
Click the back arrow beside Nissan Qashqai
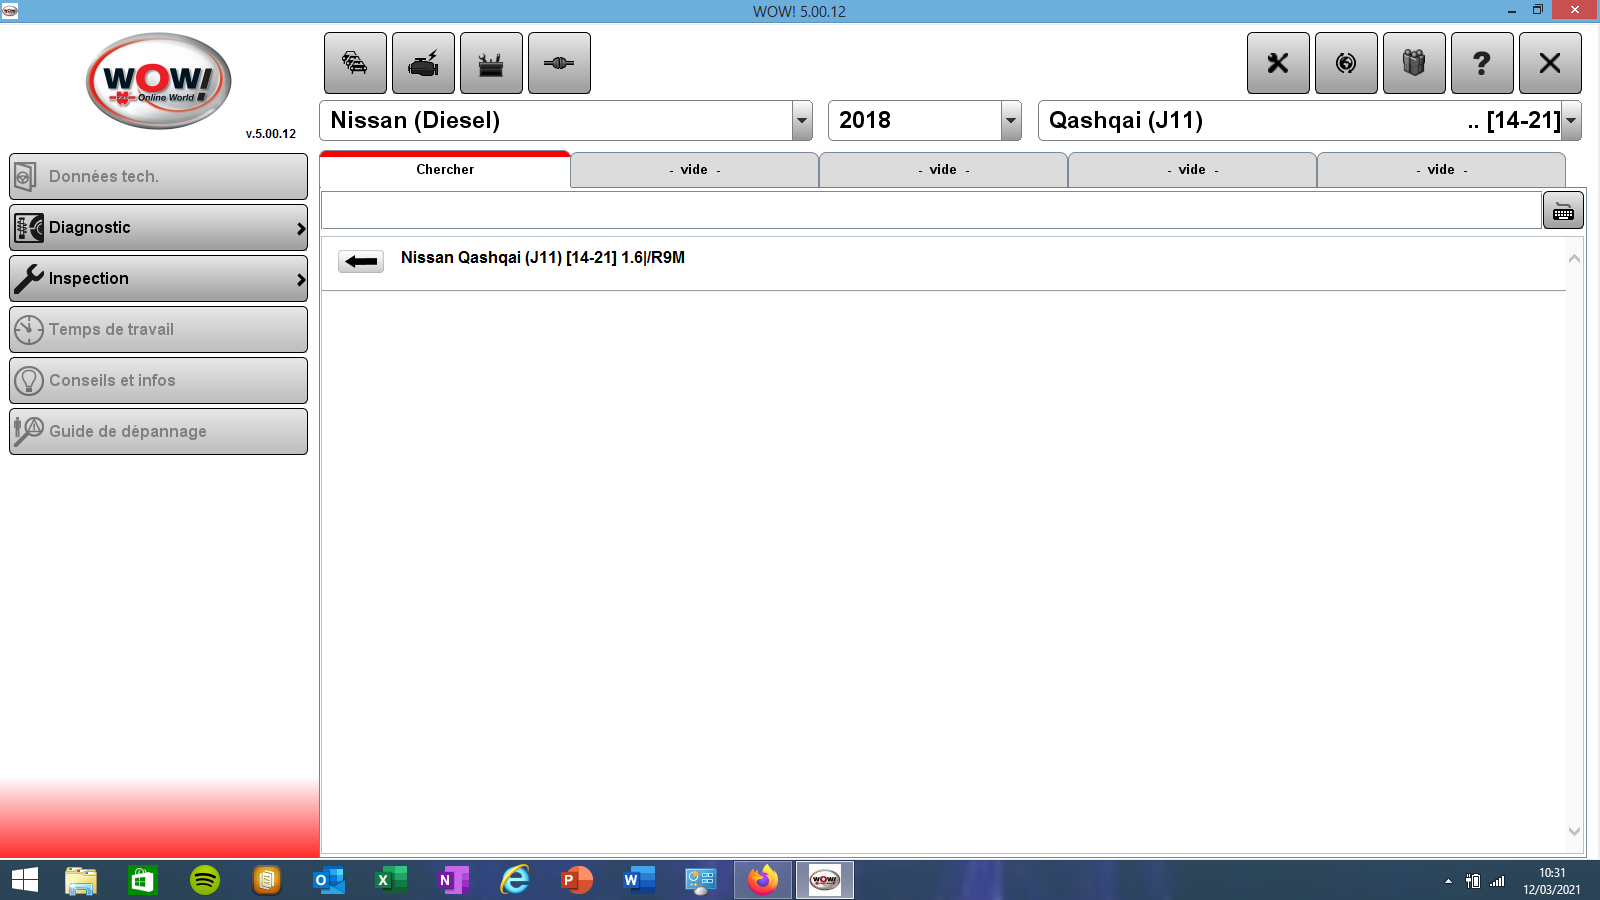[361, 262]
